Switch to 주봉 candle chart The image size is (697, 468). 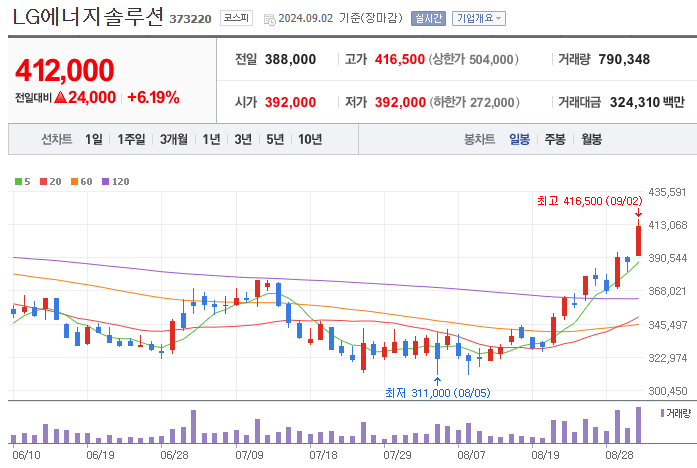[x=555, y=140]
